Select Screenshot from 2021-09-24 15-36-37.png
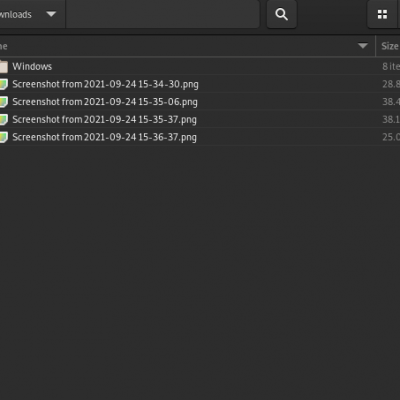This screenshot has height=400, width=400. [x=104, y=137]
